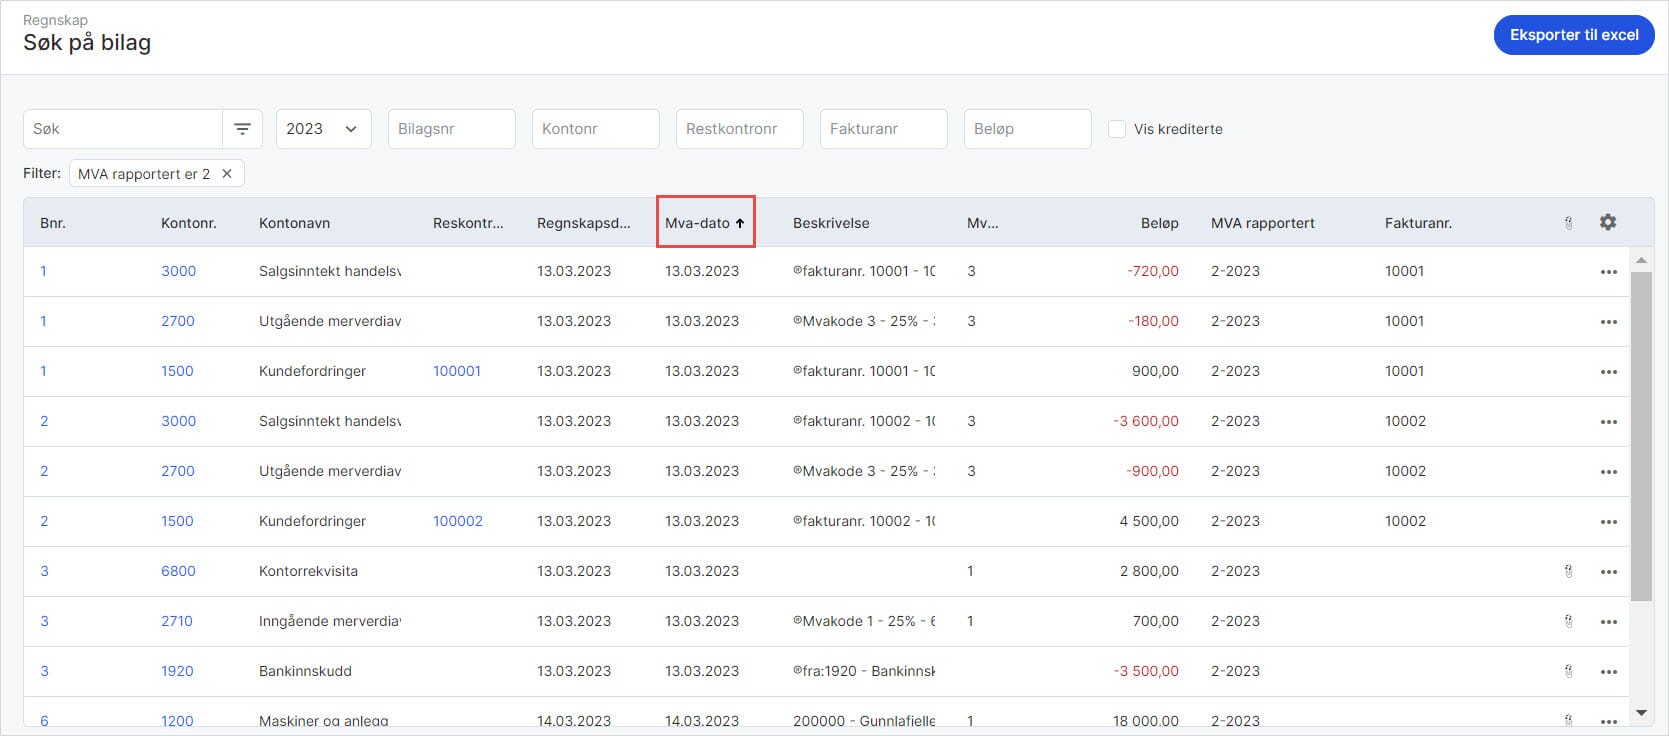Image resolution: width=1669 pixels, height=736 pixels.
Task: Open account link 6800
Action: point(178,571)
